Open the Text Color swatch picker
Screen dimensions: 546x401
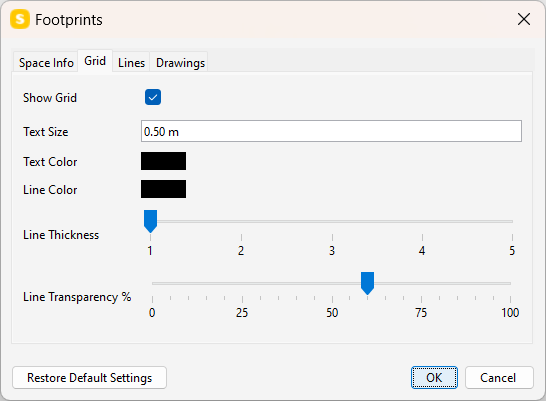click(163, 161)
